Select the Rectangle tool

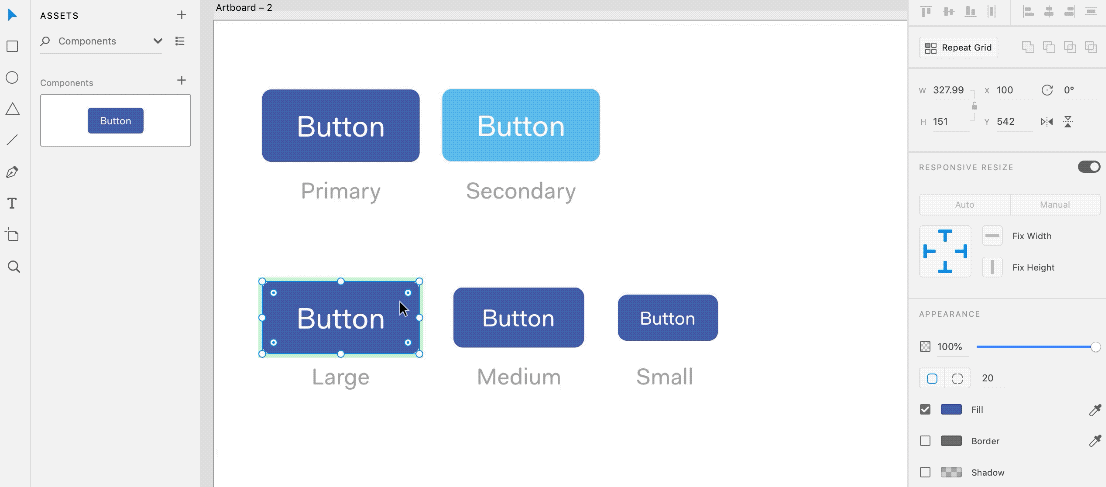tap(12, 47)
